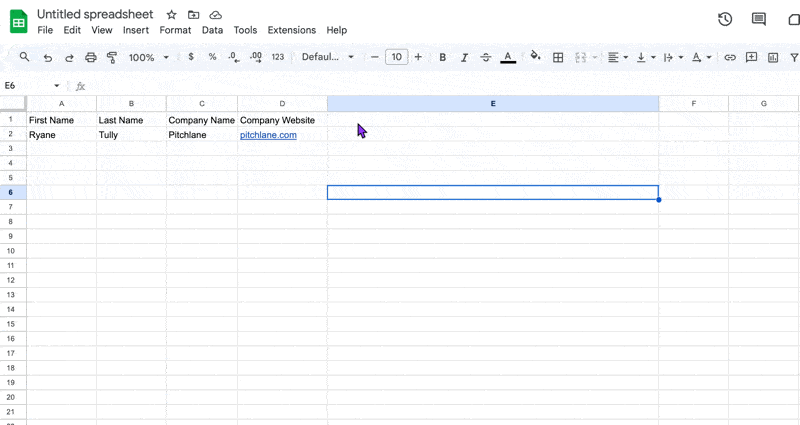
Task: Expand the Name box dropdown arrow
Action: (x=57, y=86)
